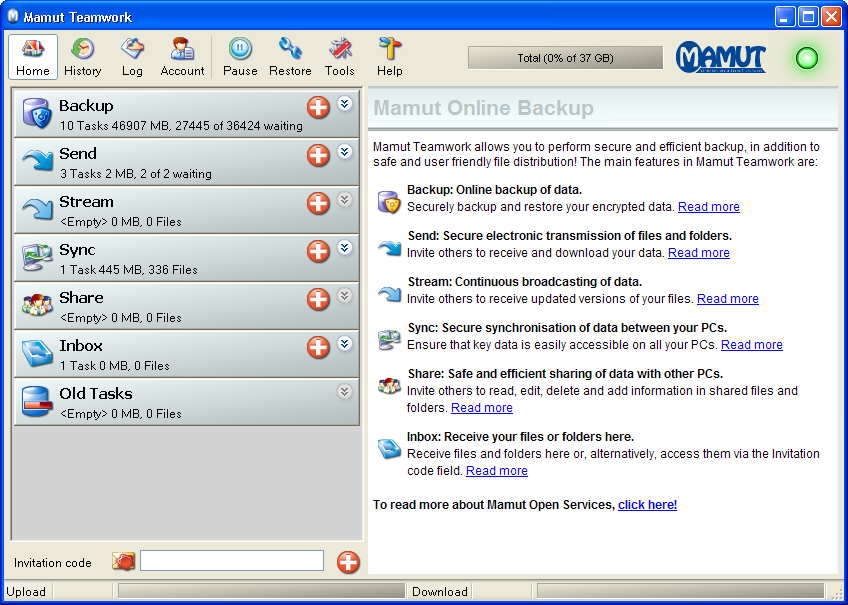
Task: Click '1 Task 445 MB, 336 Files' text
Action: (129, 269)
